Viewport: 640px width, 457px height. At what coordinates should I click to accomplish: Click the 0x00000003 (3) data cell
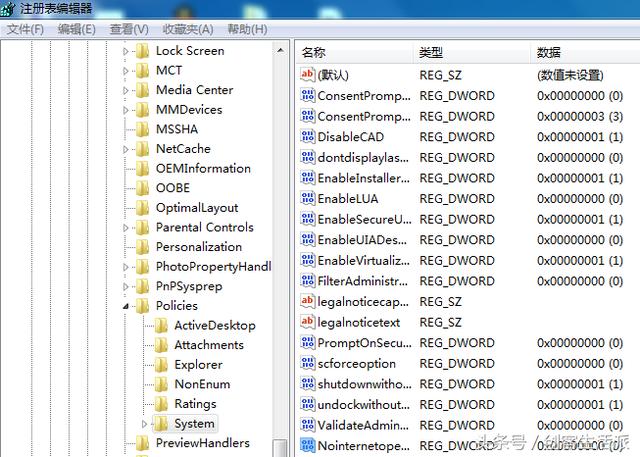[580, 116]
